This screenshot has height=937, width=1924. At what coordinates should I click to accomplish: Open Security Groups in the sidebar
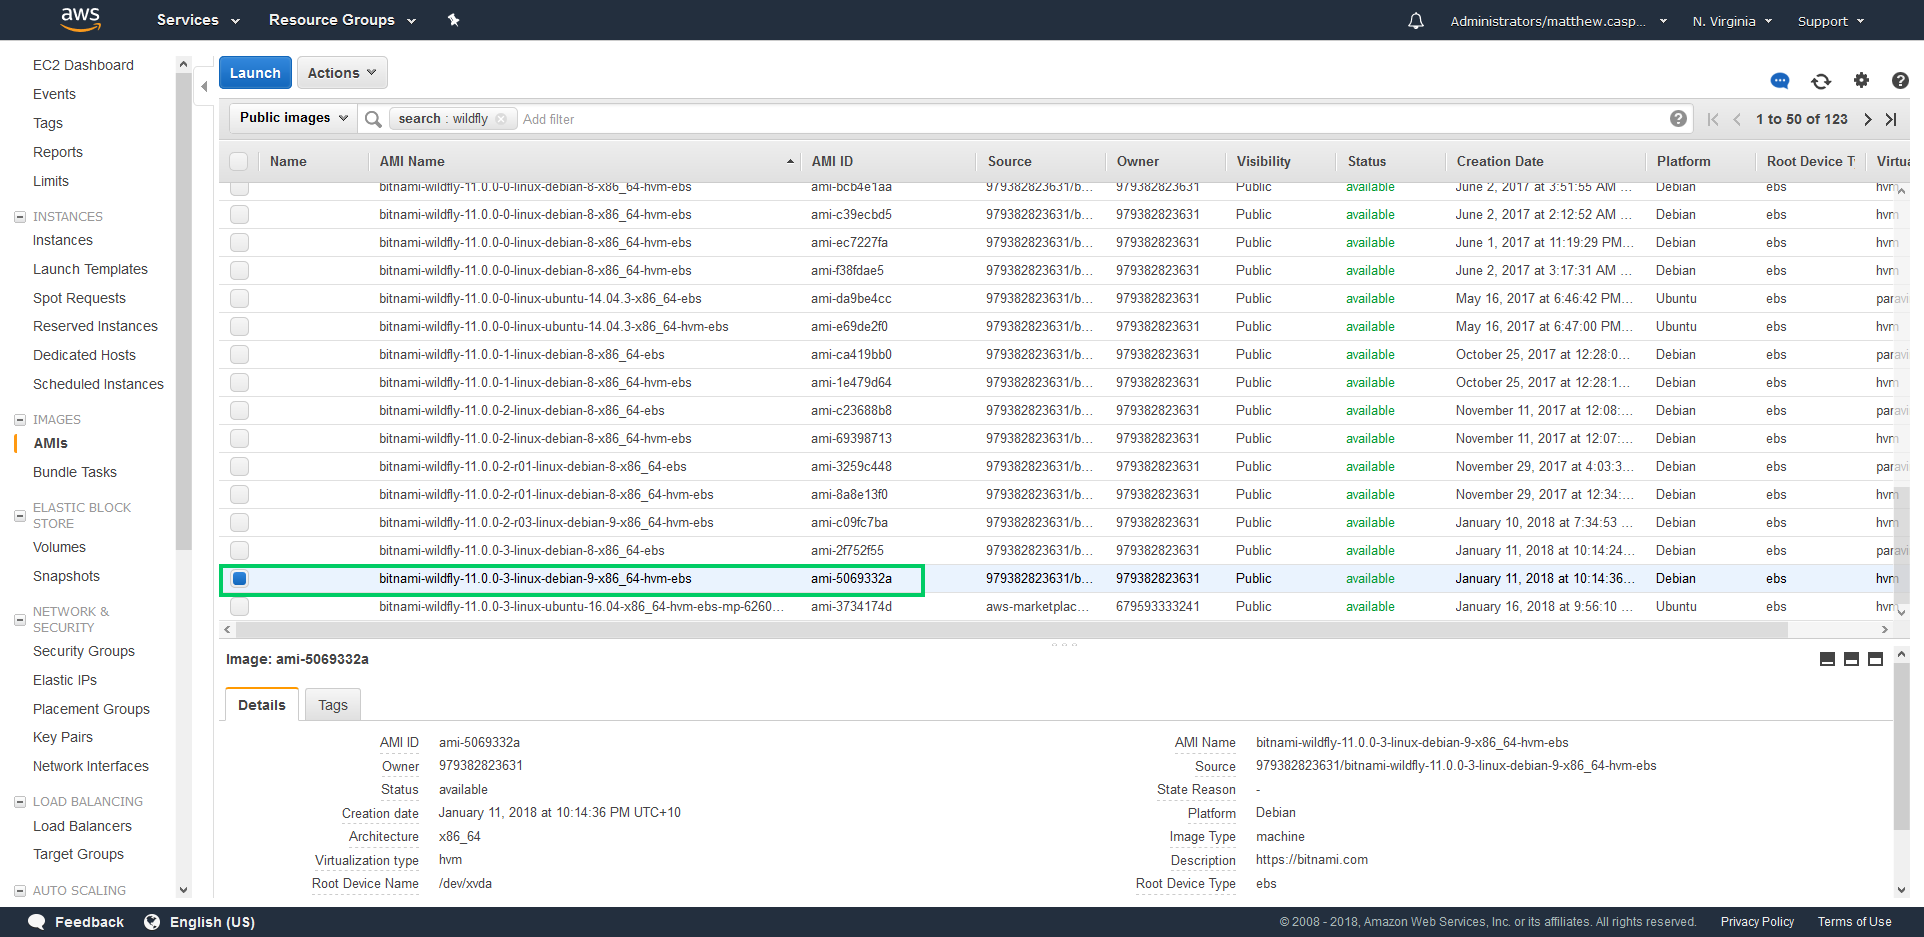point(84,651)
